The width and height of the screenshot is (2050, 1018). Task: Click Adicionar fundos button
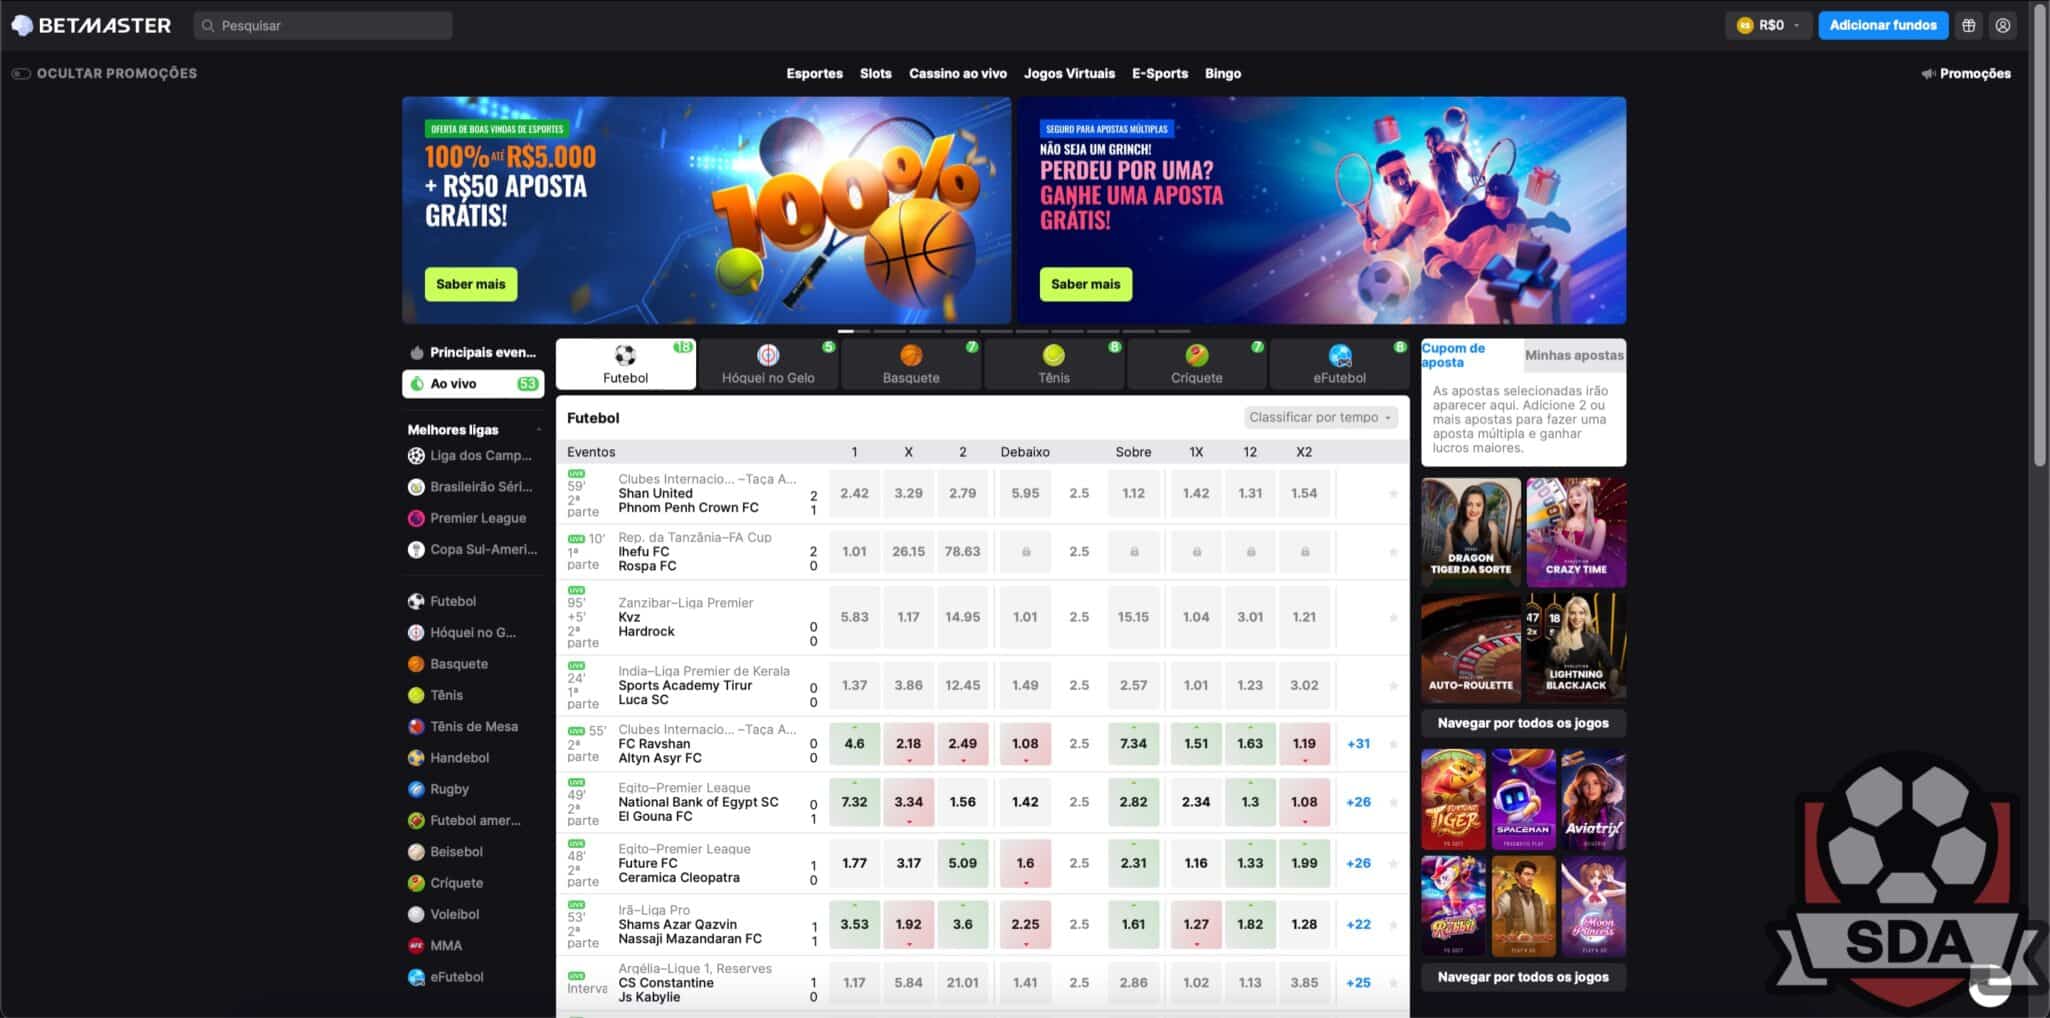(1883, 26)
